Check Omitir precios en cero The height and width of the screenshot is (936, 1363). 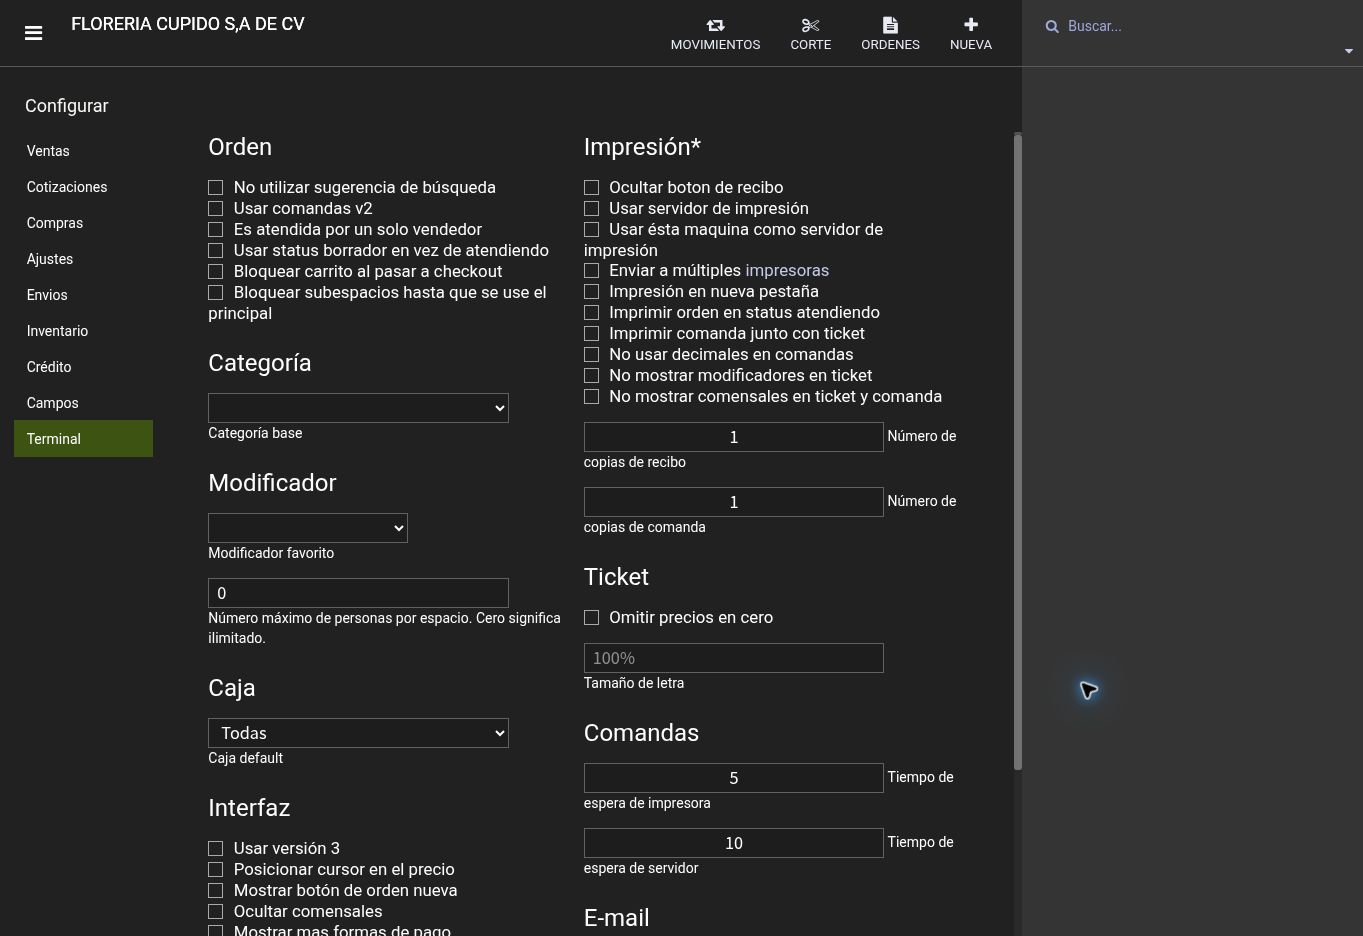tap(592, 618)
